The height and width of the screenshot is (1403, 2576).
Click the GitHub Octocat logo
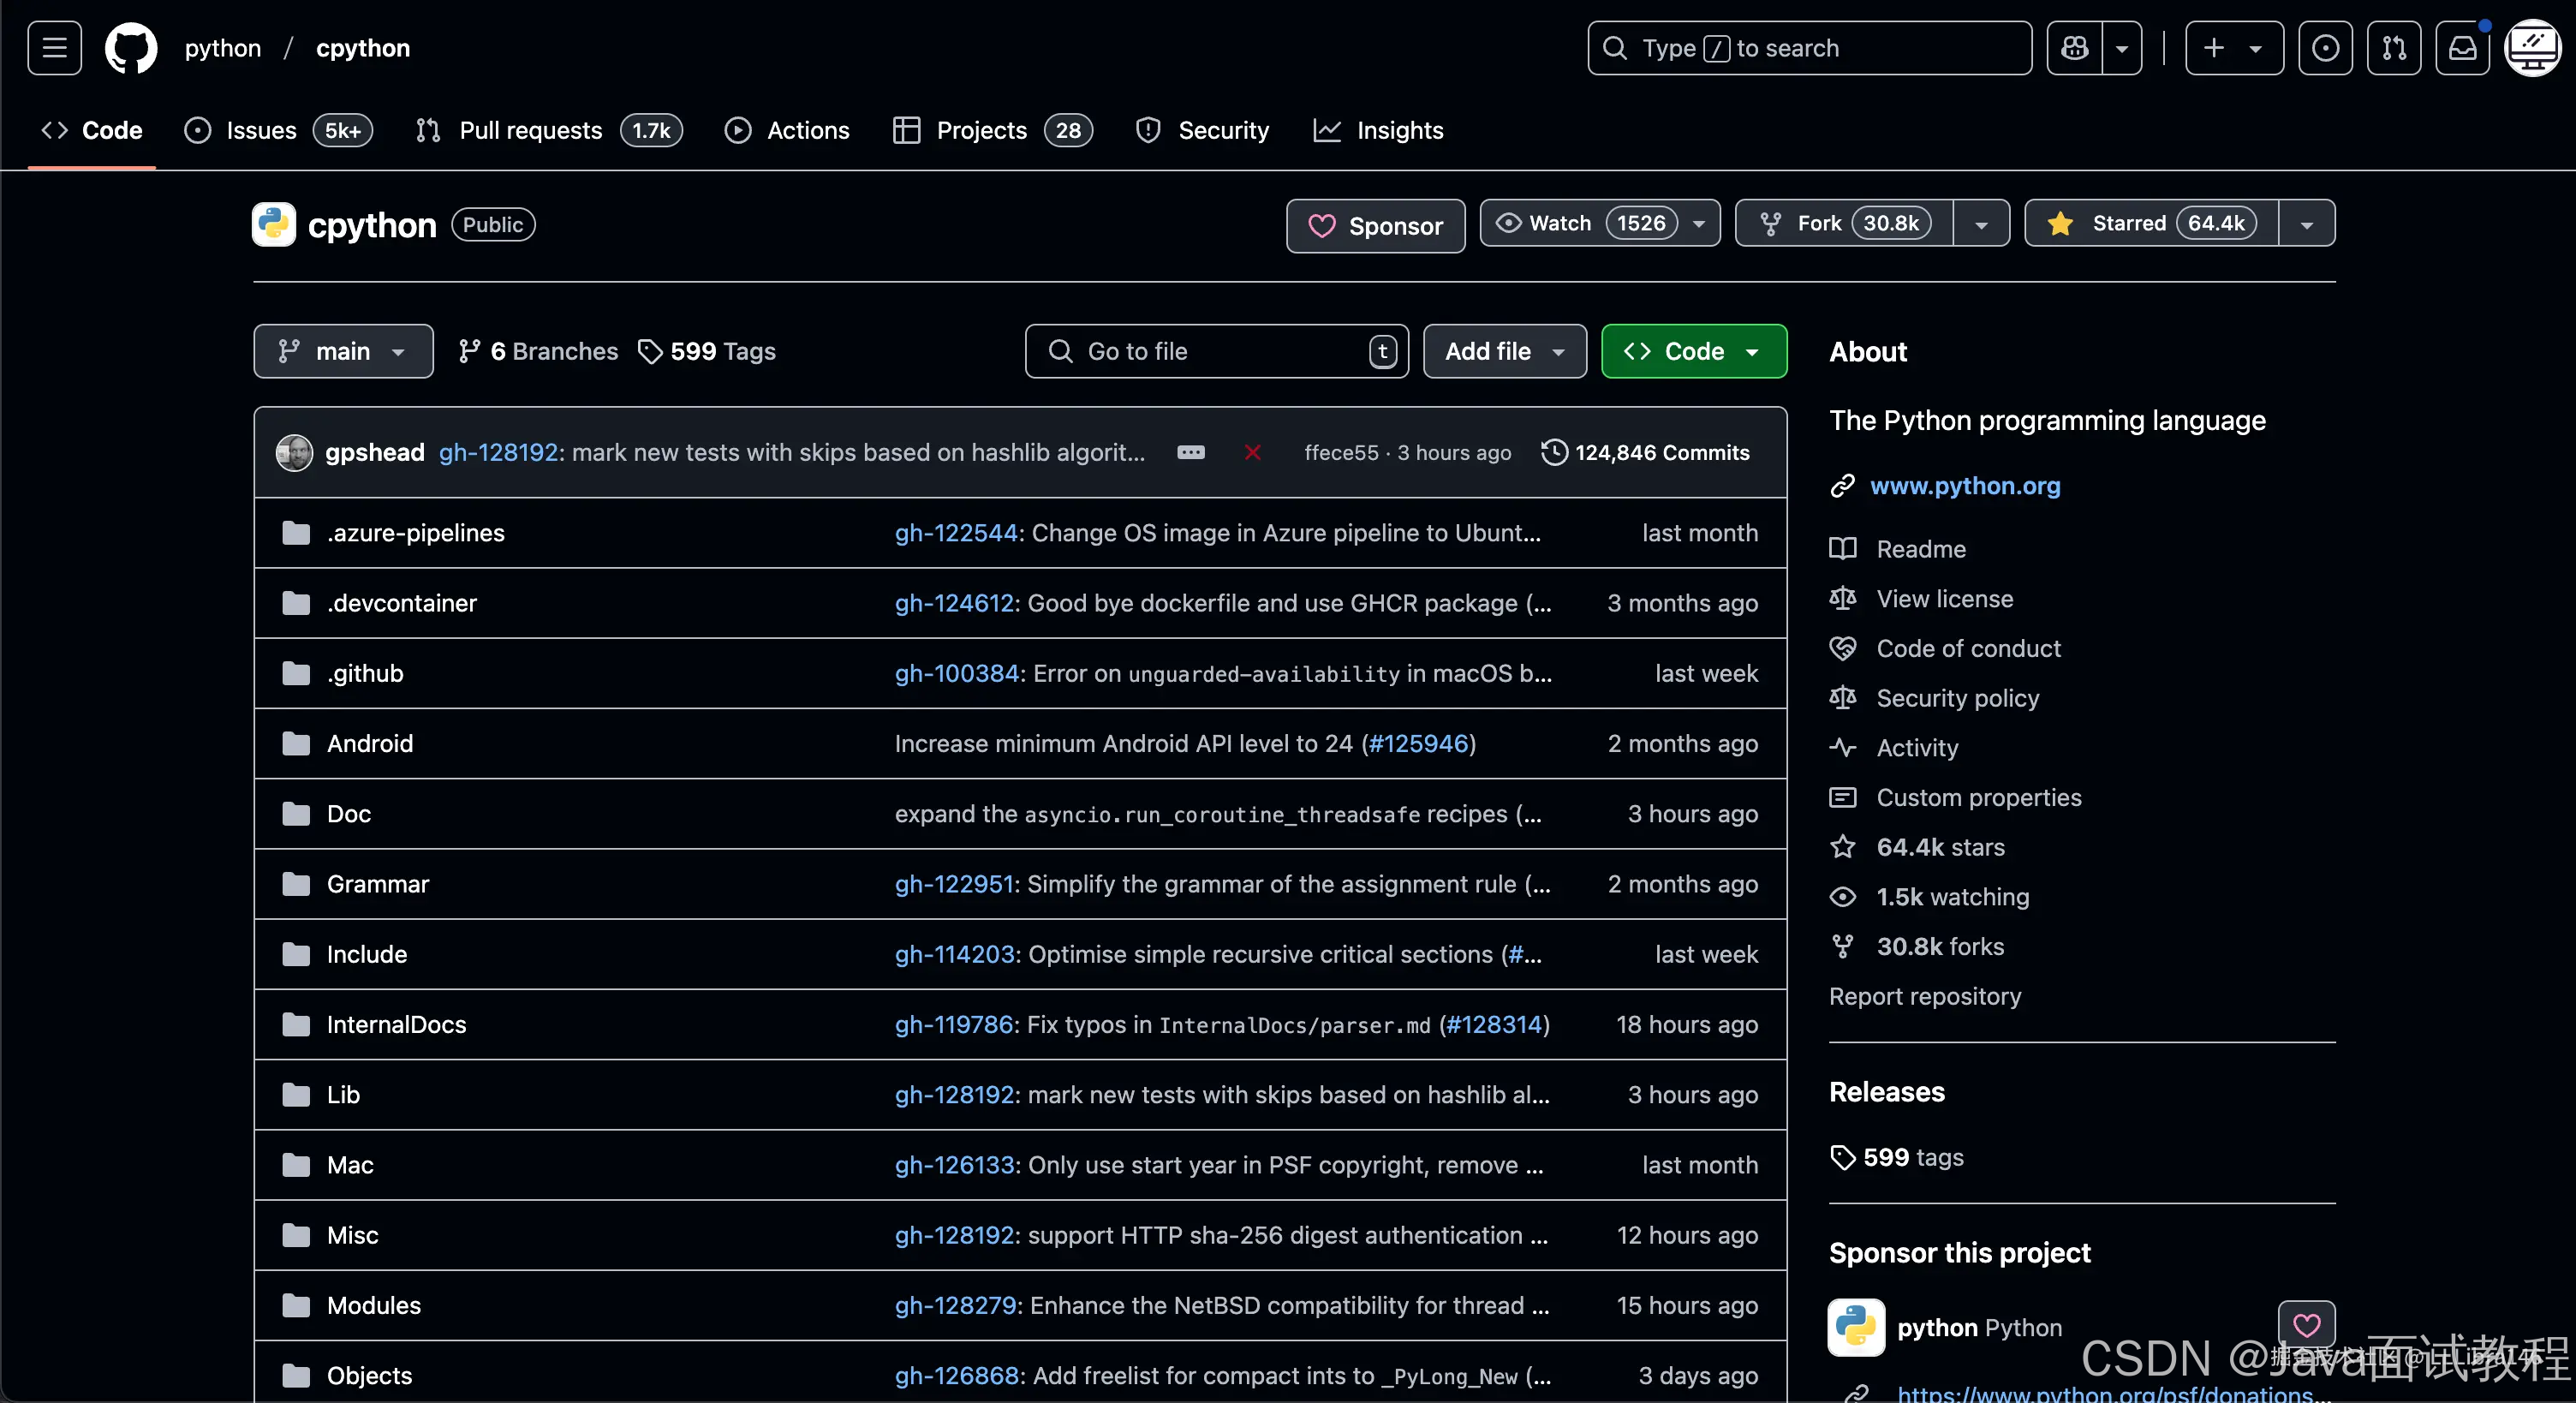tap(131, 48)
